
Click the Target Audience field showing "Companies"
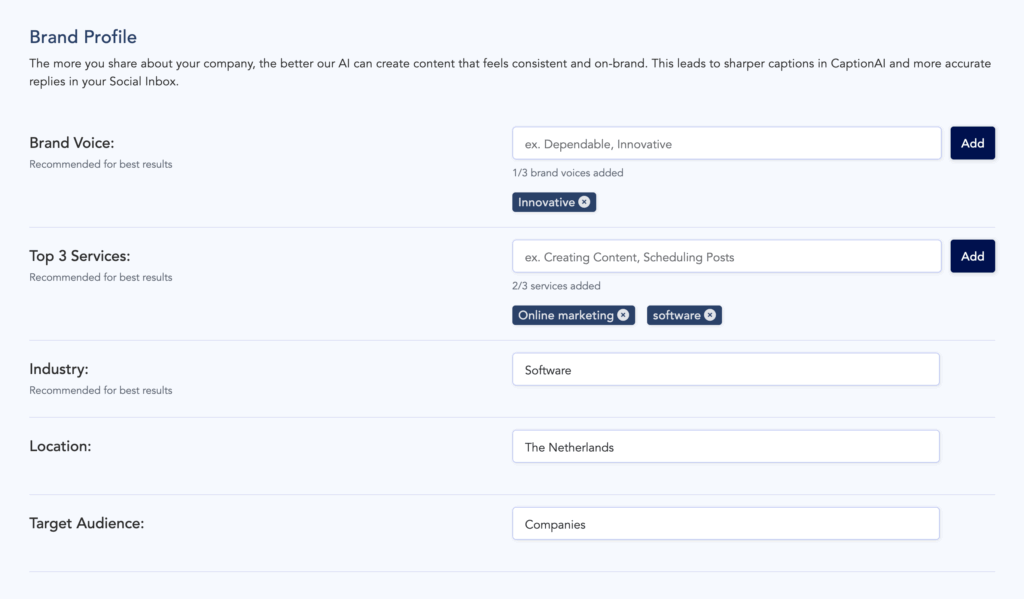coord(725,523)
